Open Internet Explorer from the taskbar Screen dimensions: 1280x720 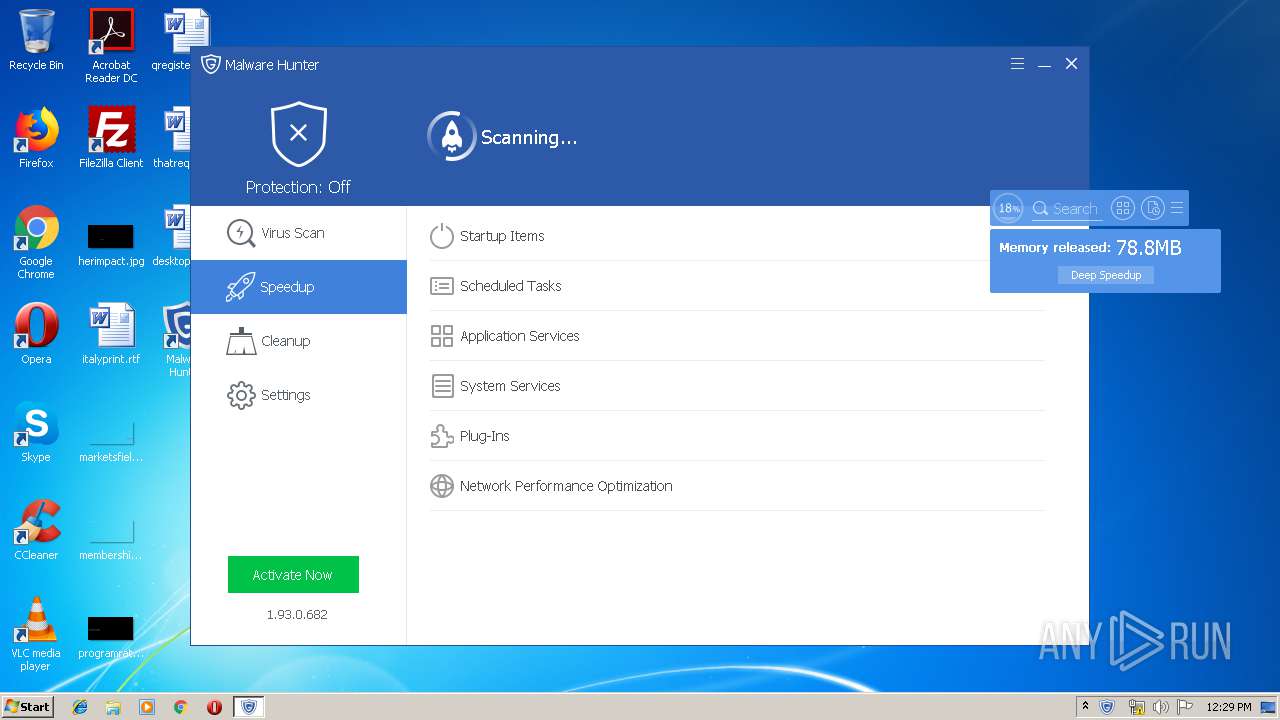(80, 707)
